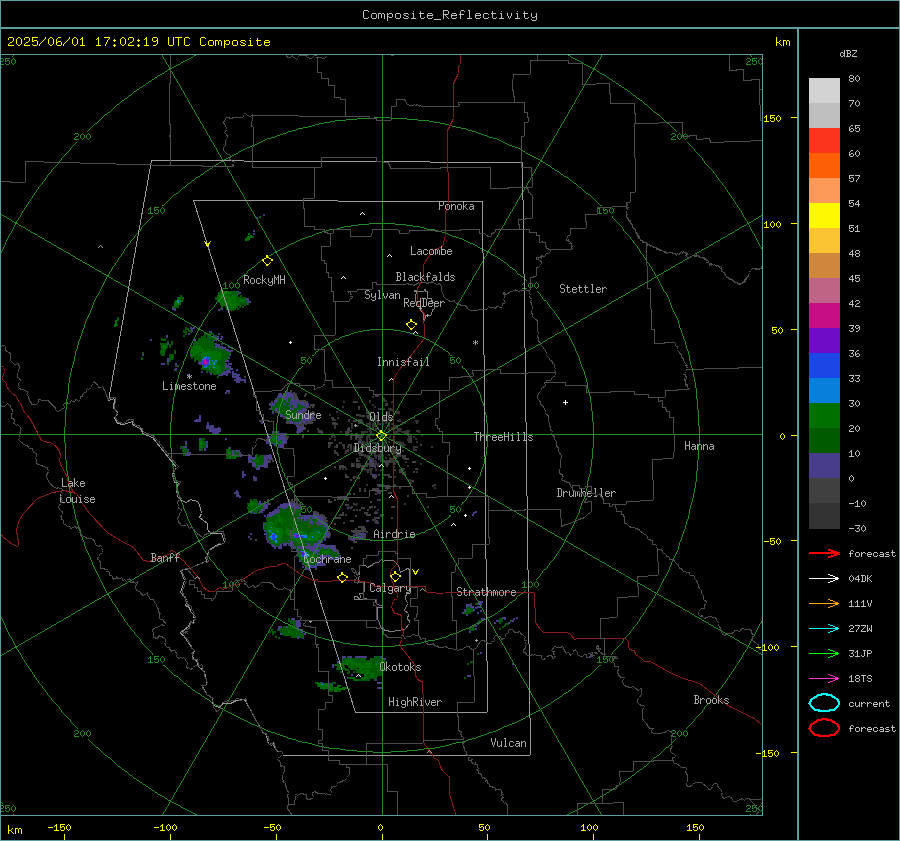Click the Blackfalds city label
This screenshot has width=900, height=841.
[425, 277]
